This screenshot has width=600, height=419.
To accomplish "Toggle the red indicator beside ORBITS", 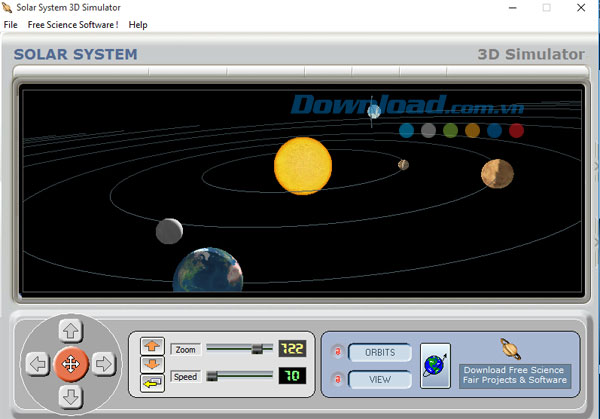I will (338, 352).
